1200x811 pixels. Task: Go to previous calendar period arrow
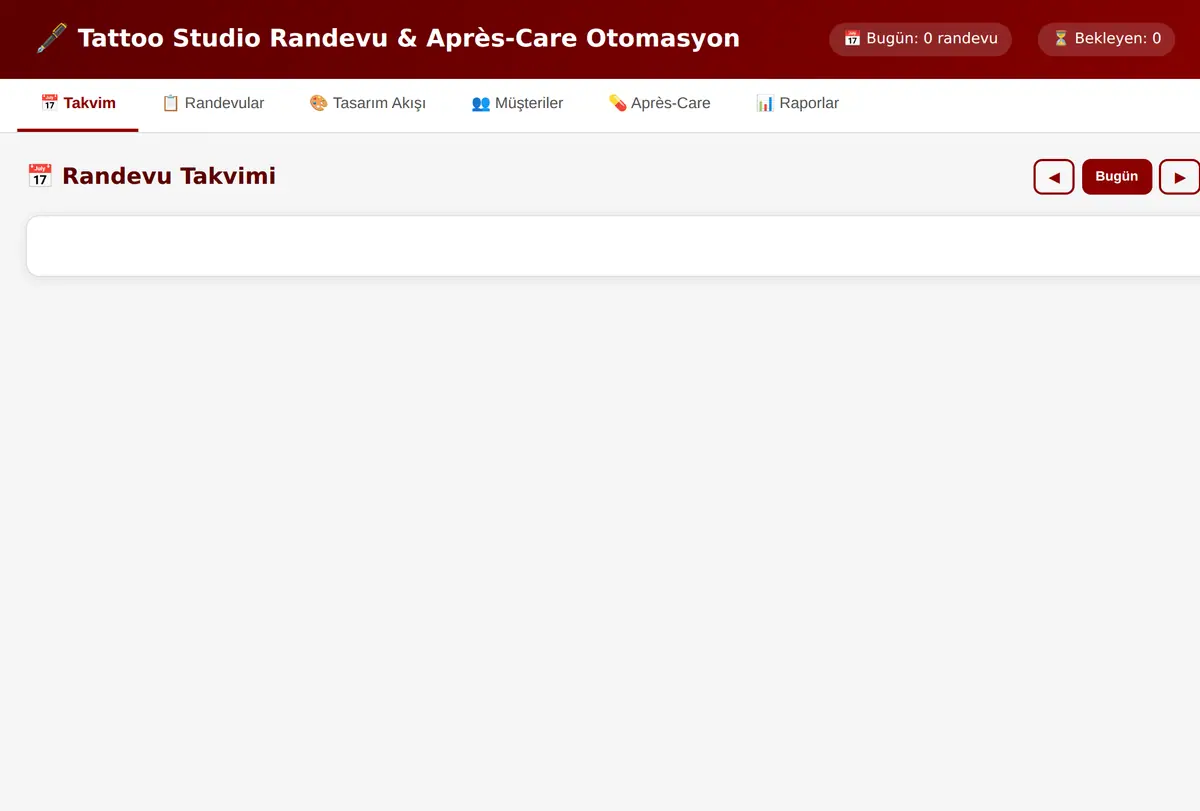click(x=1054, y=177)
